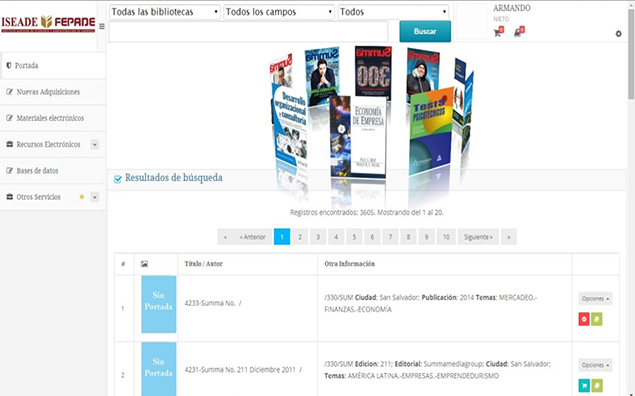Viewport: 635px width, 396px height.
Task: Click the search text input field
Action: (248, 32)
